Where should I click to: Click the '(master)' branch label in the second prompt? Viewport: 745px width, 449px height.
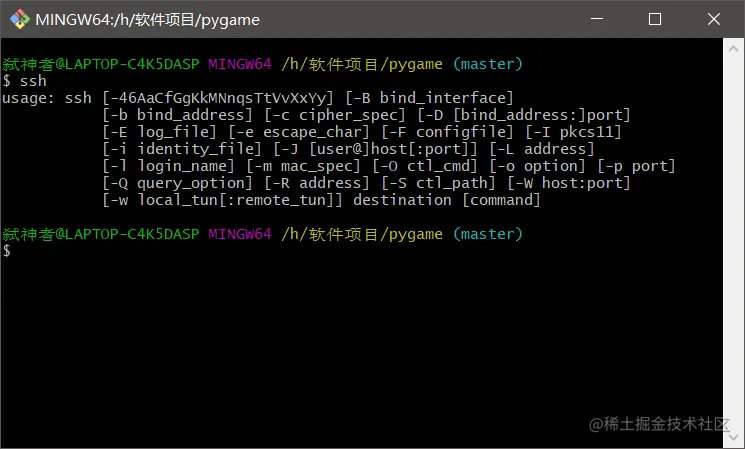click(x=488, y=234)
